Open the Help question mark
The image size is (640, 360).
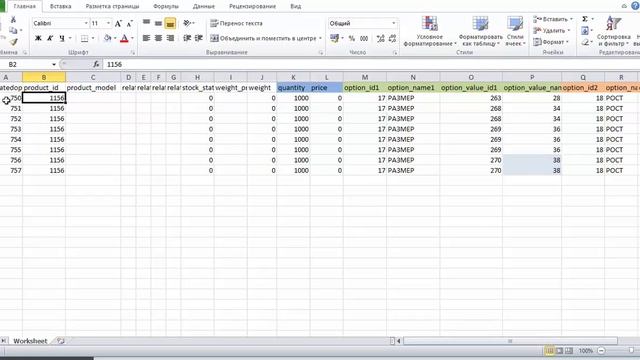636,6
